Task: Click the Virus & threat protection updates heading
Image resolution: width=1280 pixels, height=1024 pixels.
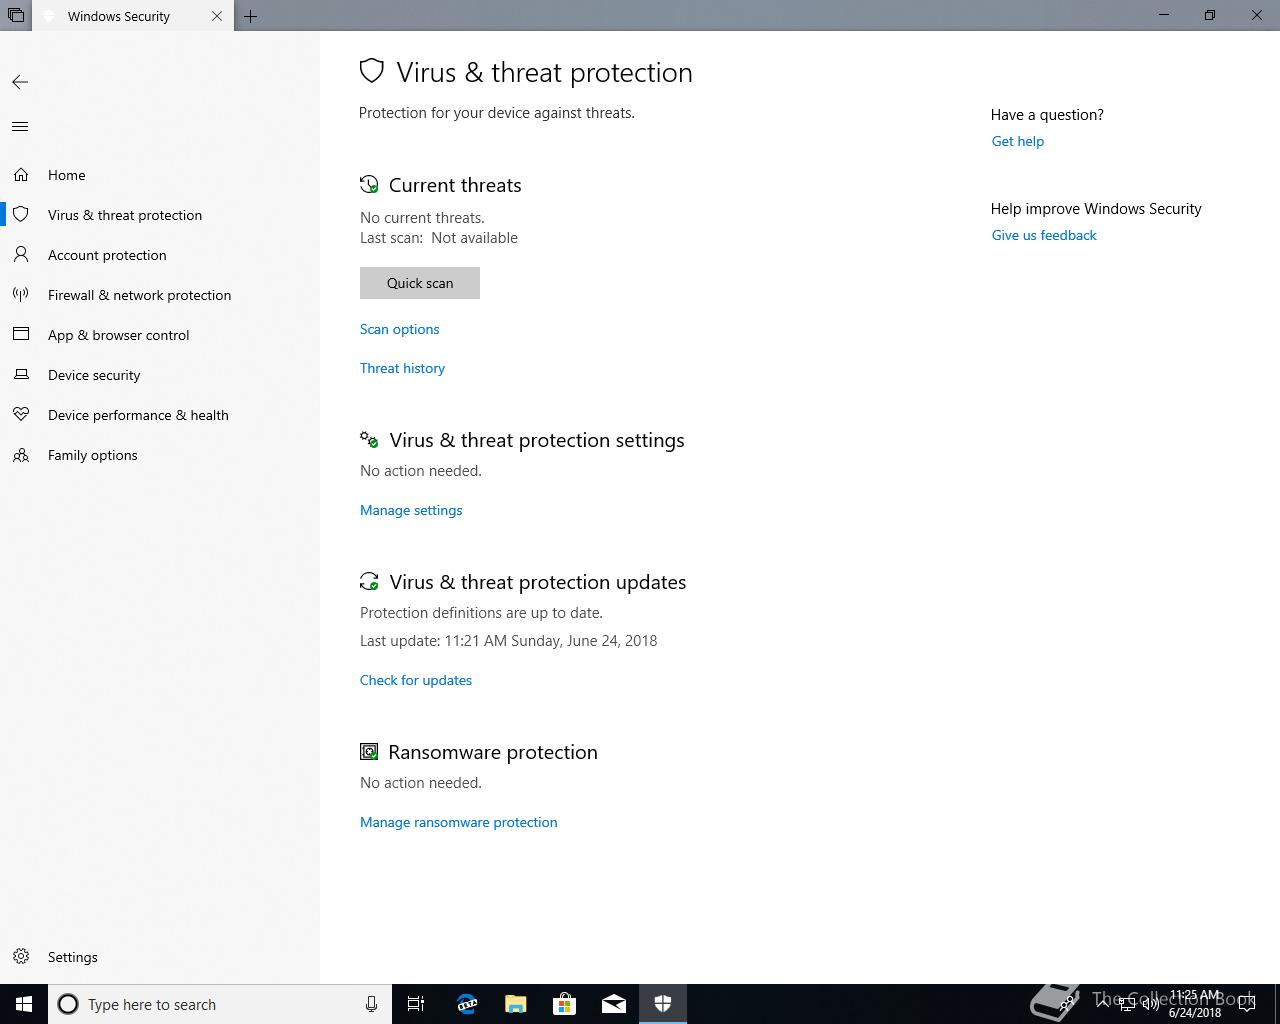Action: pyautogui.click(x=538, y=582)
